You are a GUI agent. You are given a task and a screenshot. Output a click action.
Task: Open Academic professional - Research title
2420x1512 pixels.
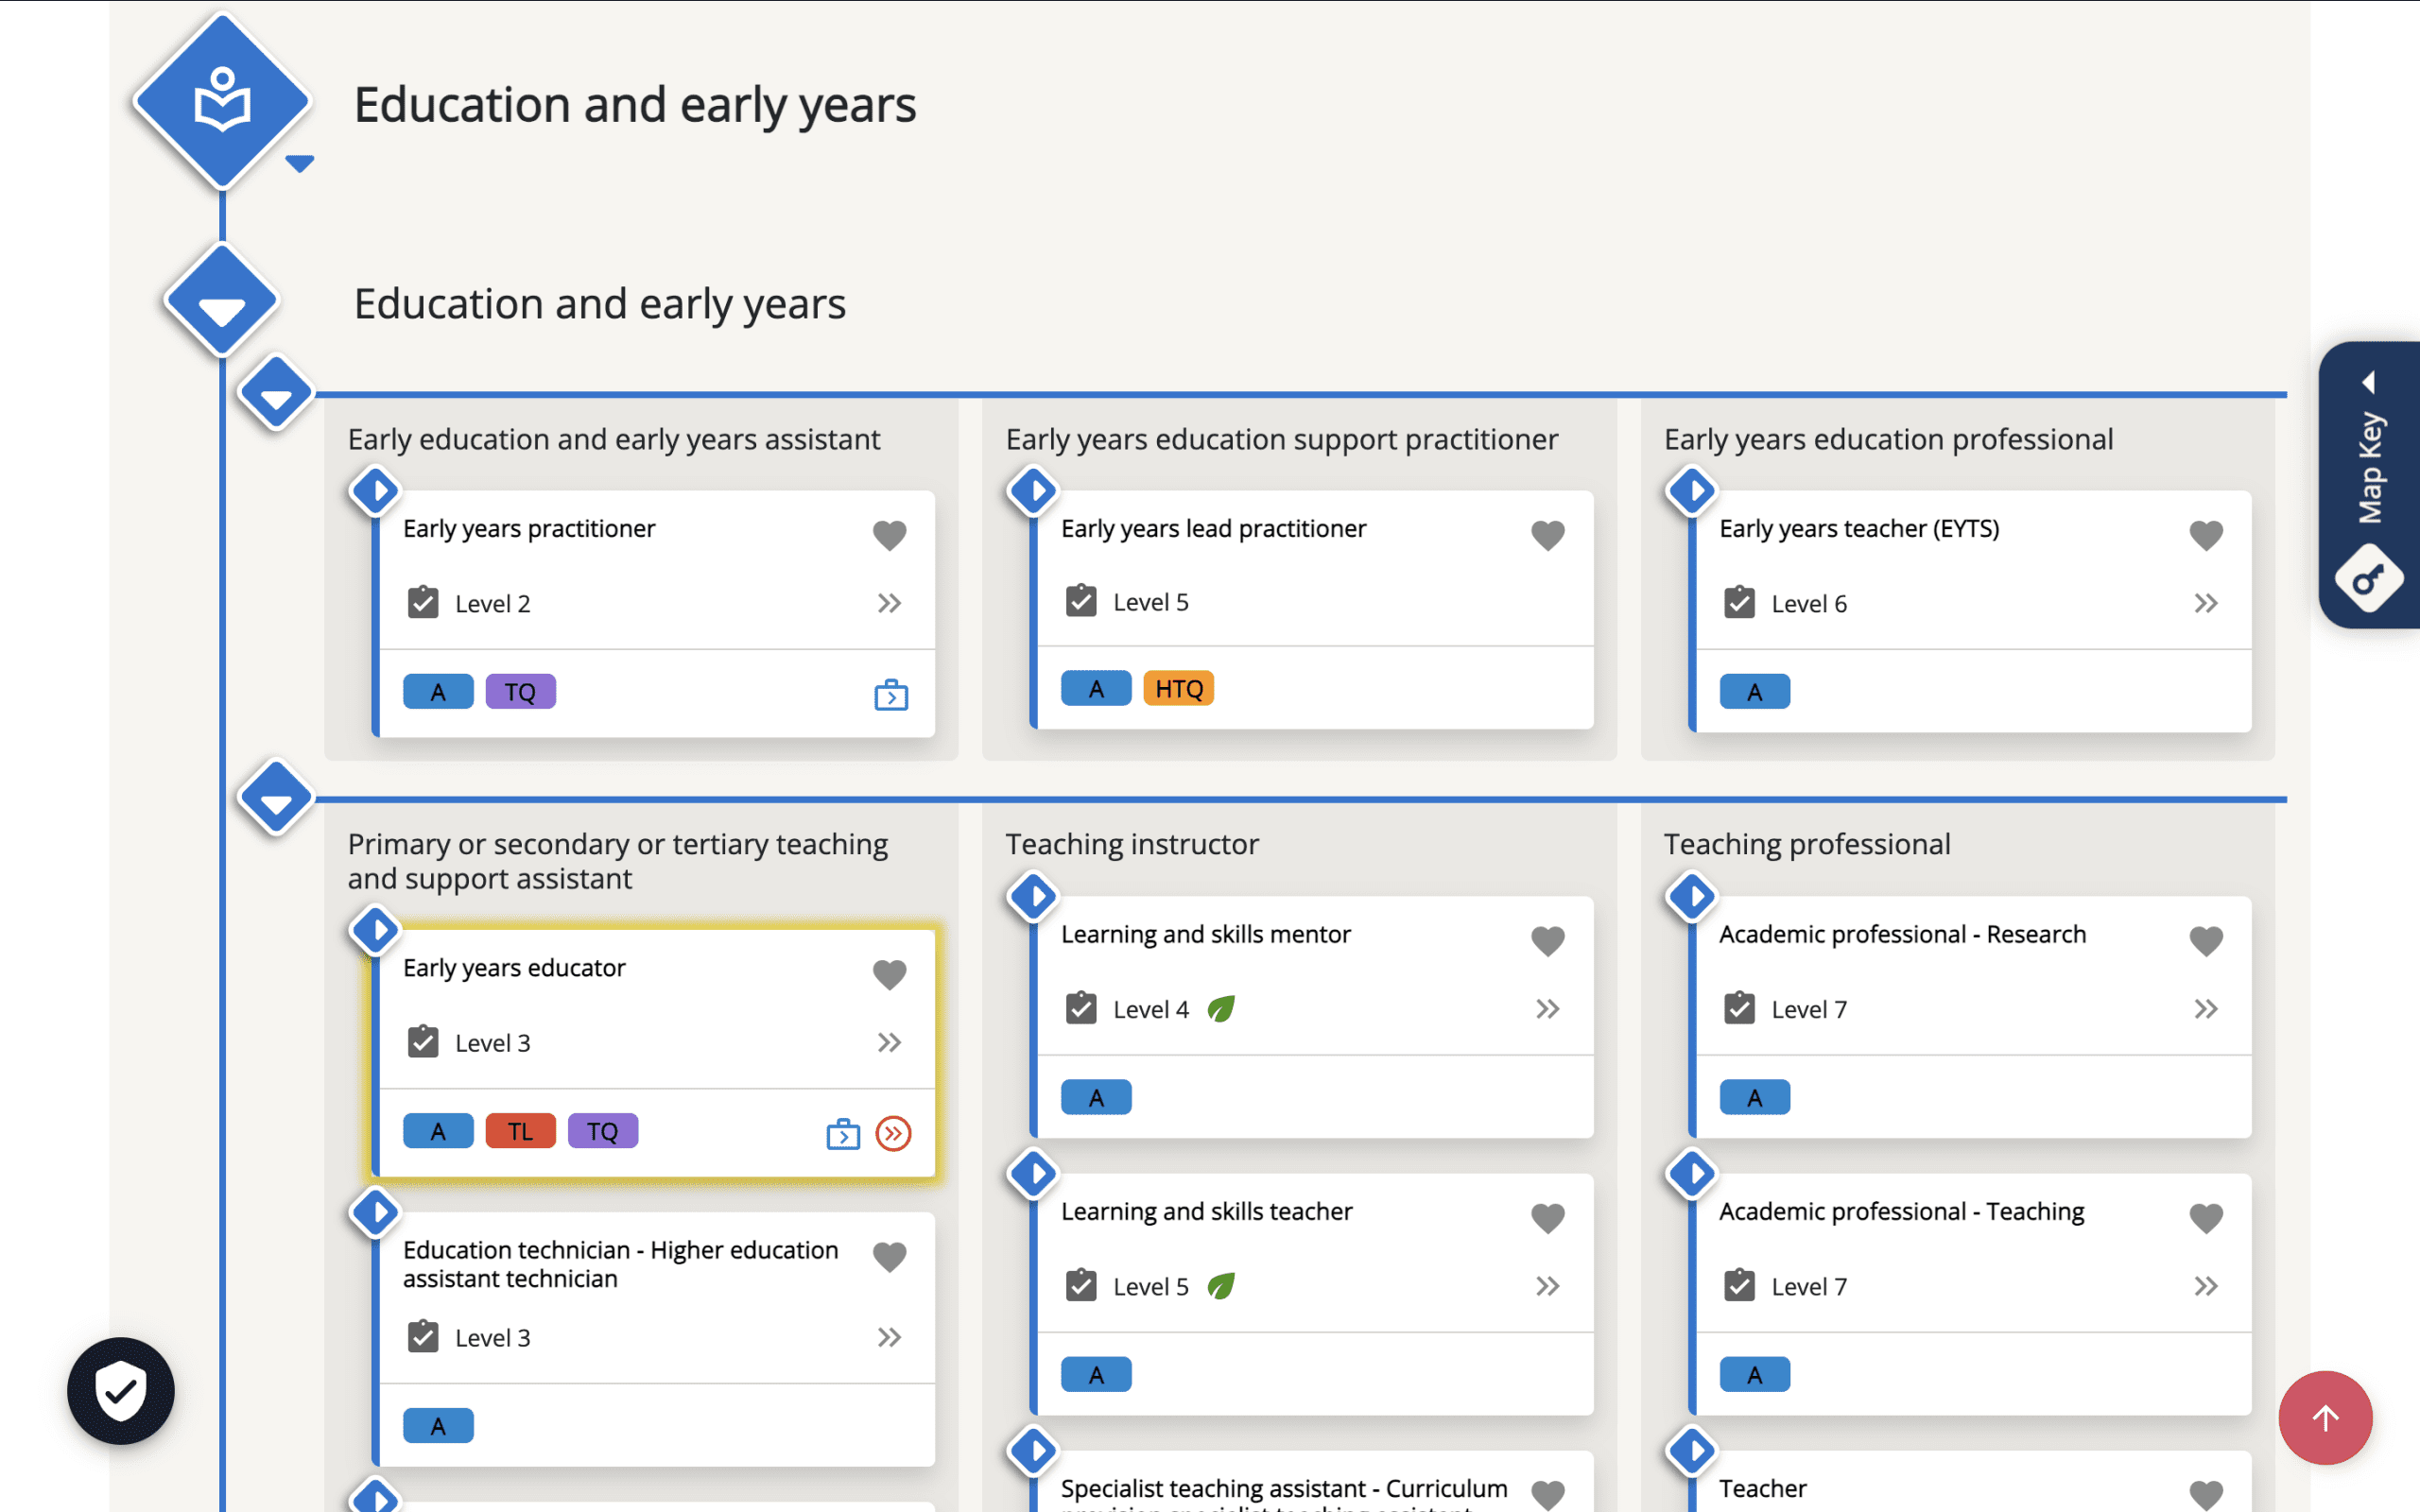tap(1902, 934)
